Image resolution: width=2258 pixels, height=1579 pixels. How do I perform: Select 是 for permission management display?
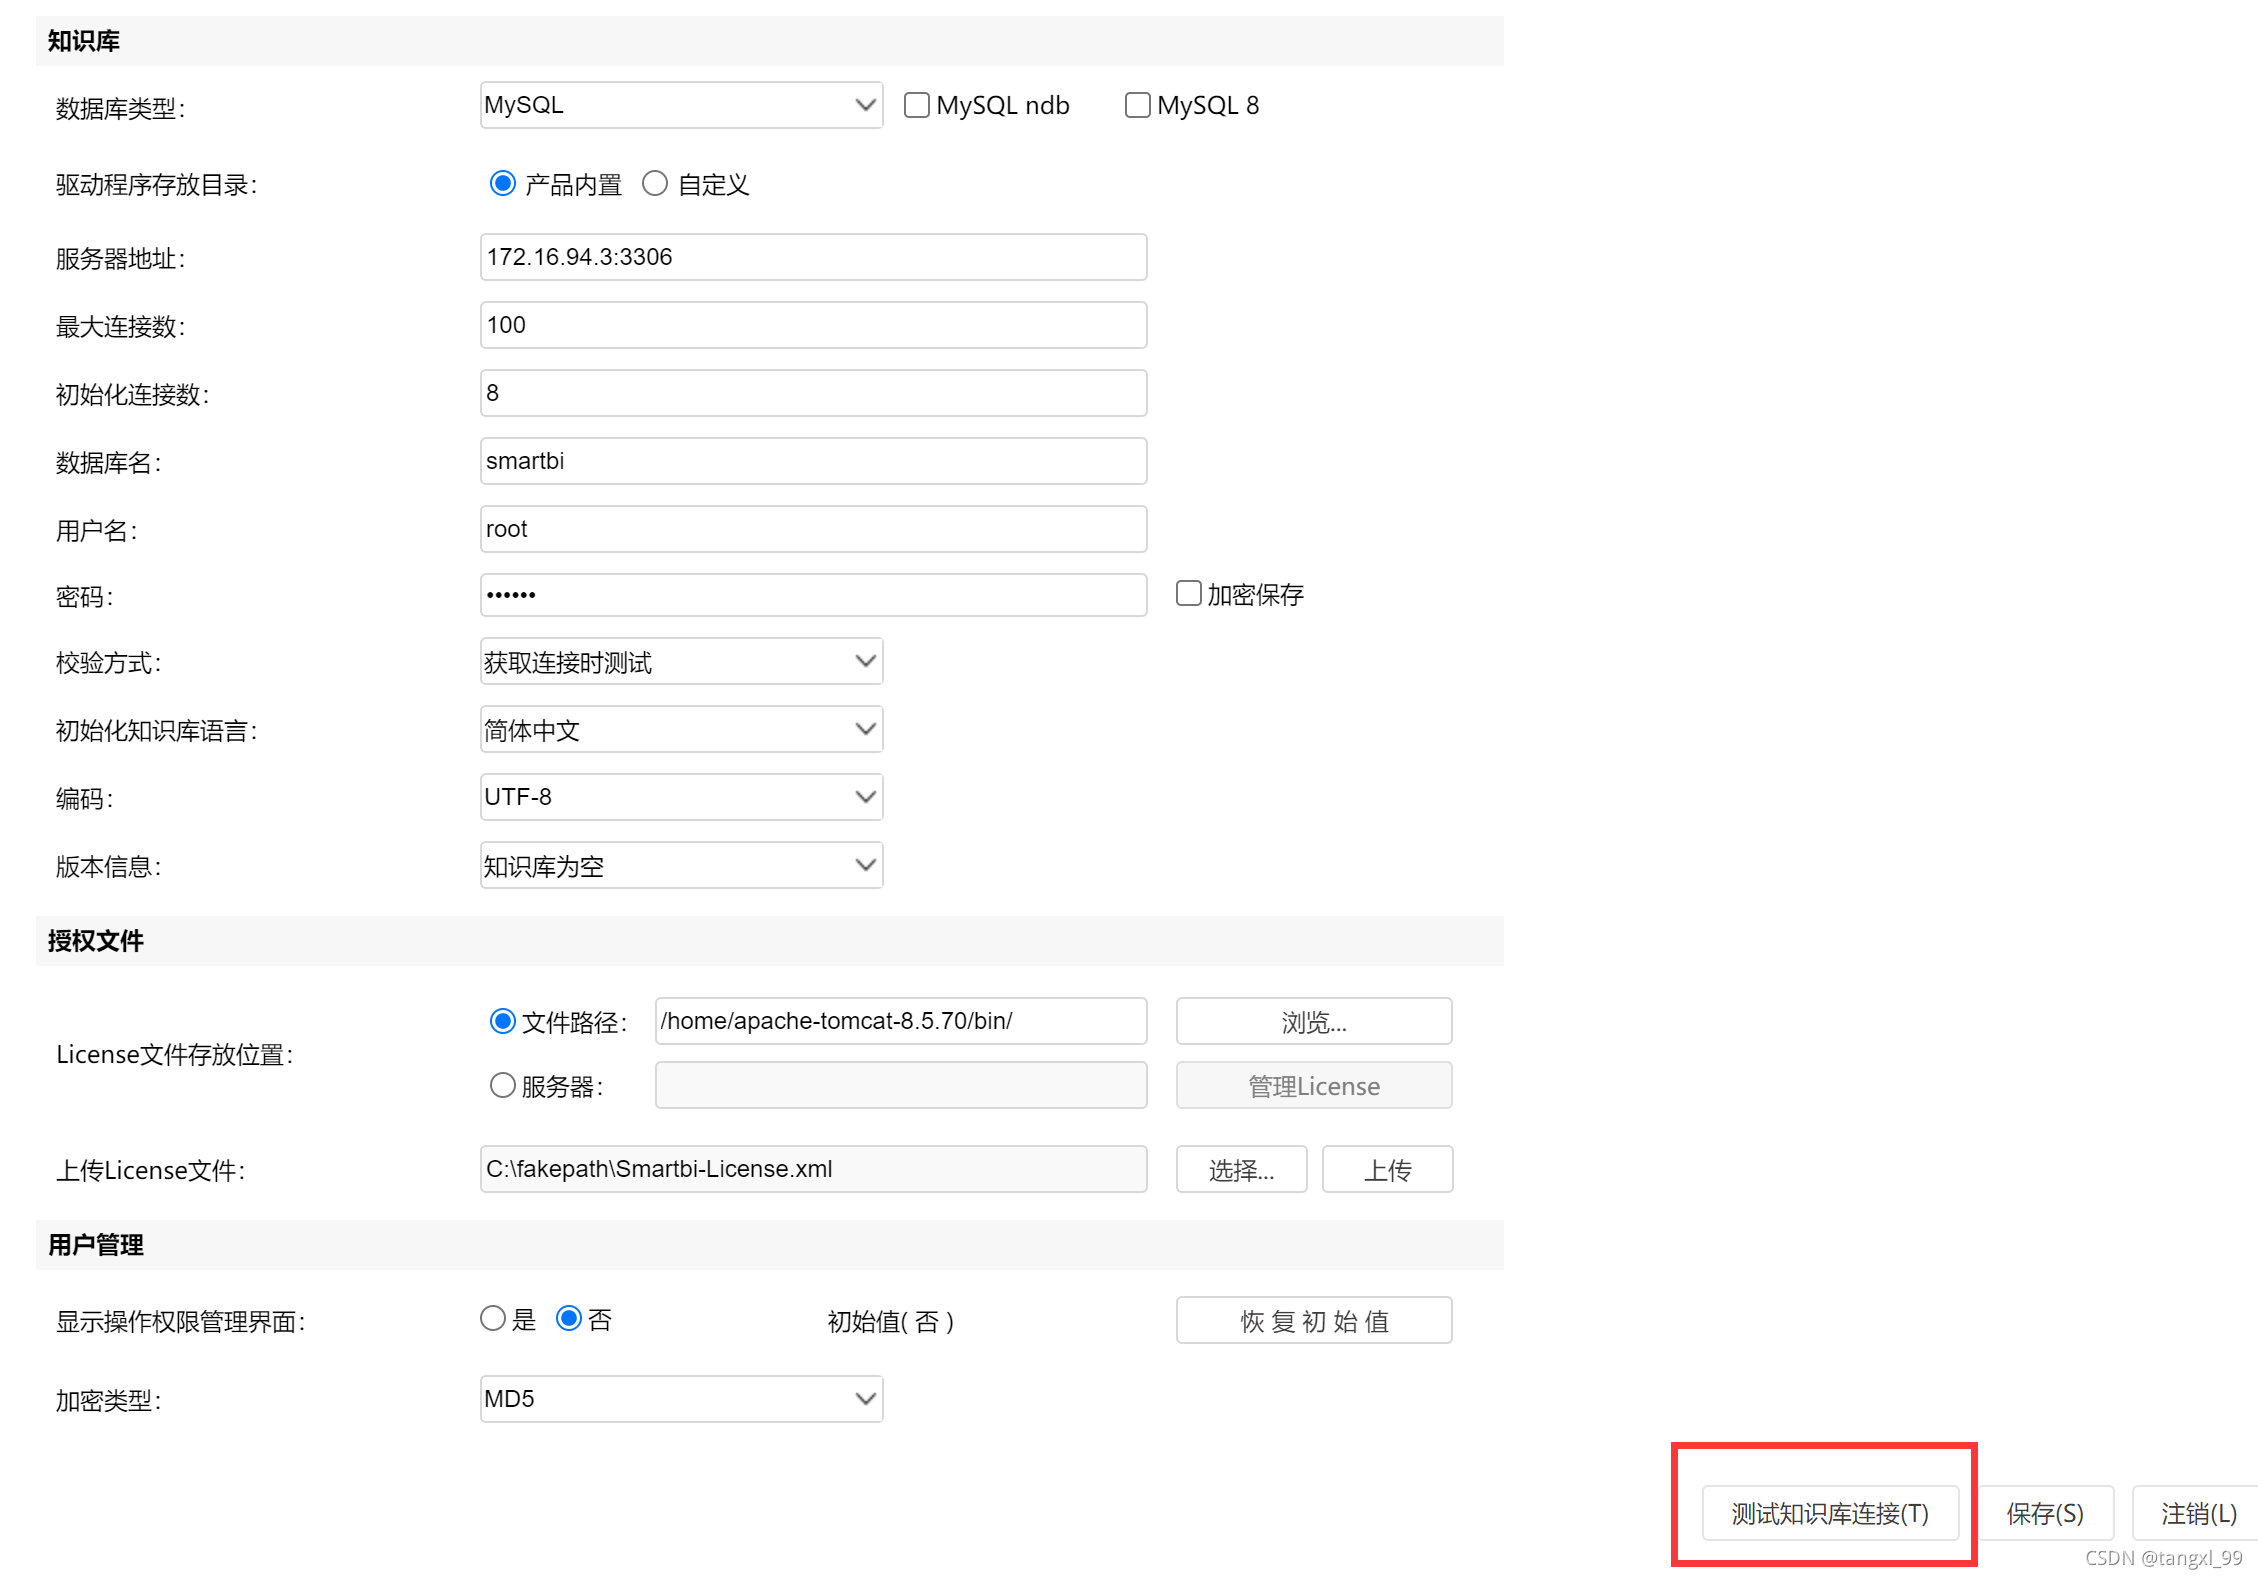(493, 1318)
